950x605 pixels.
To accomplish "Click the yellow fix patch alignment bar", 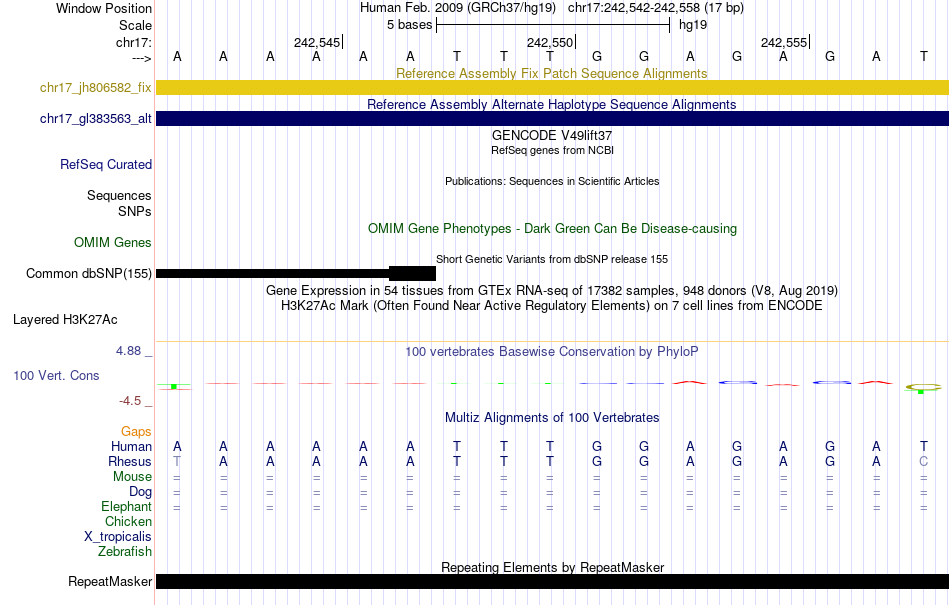I will tap(552, 87).
